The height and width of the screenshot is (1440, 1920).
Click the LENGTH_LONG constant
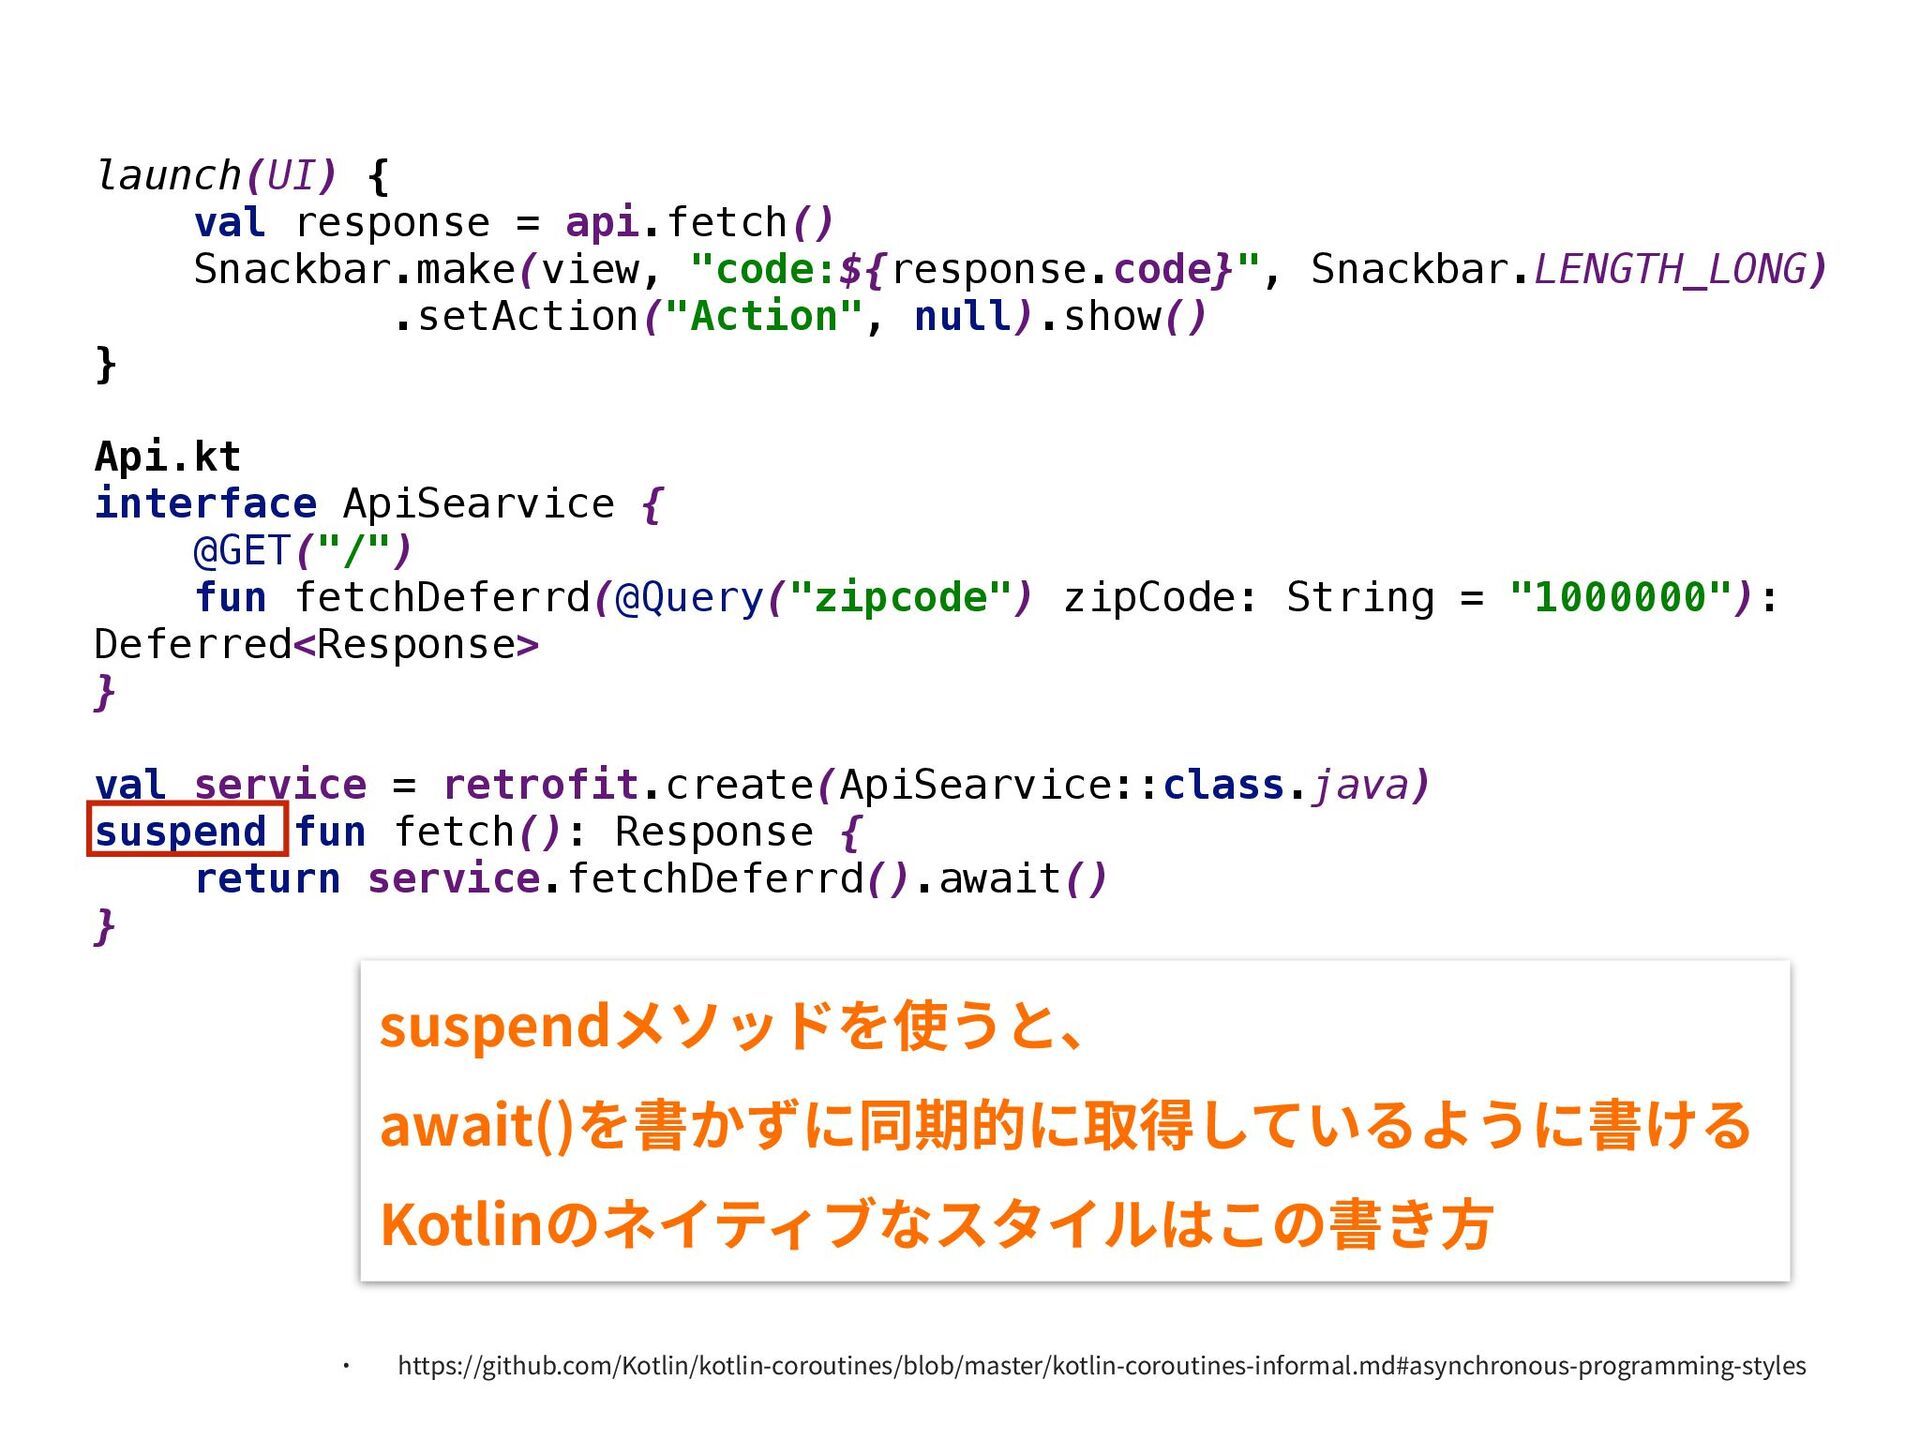1672,269
